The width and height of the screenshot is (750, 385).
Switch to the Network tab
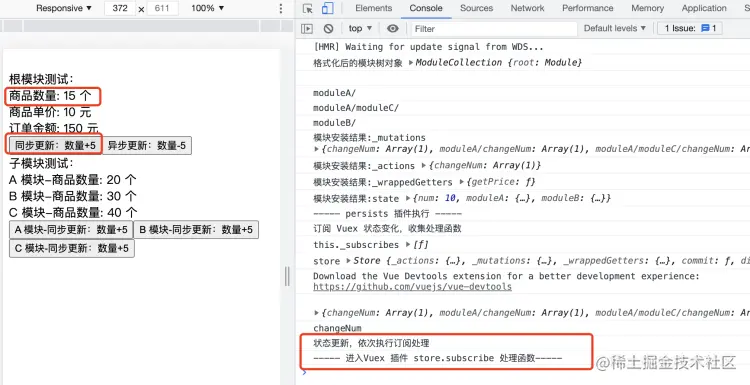[x=527, y=8]
